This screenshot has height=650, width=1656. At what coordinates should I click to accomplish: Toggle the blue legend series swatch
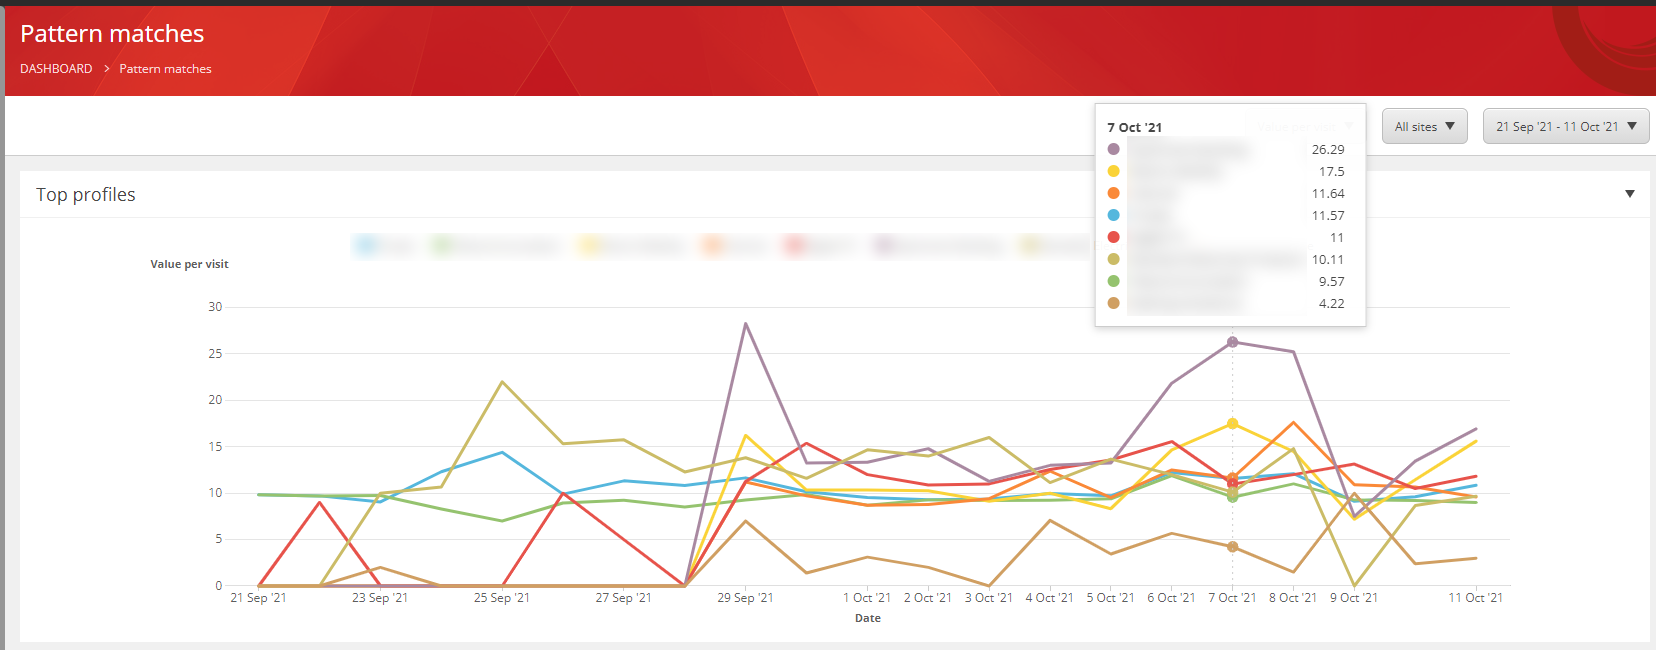[x=367, y=245]
